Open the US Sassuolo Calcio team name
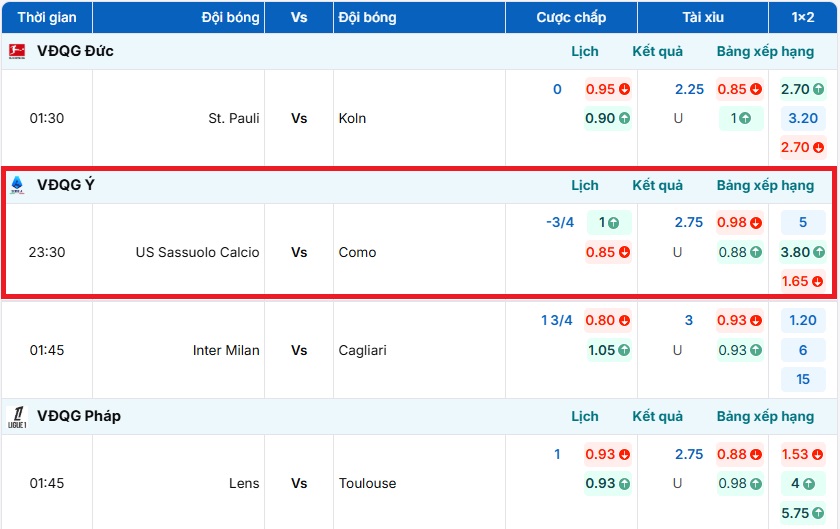Viewport: 840px width, 529px height. coord(197,252)
